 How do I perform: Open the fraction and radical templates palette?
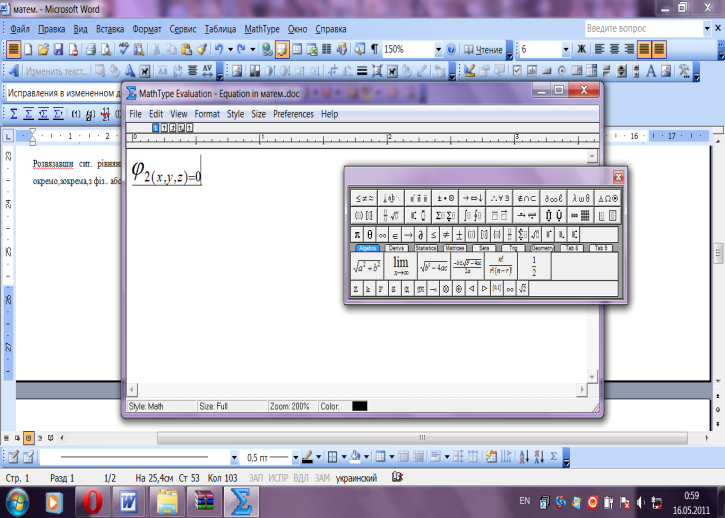(391, 216)
